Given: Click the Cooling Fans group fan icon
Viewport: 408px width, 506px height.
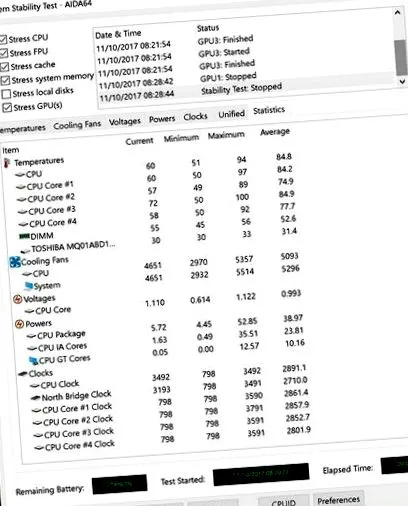Looking at the screenshot, I should click(15, 262).
